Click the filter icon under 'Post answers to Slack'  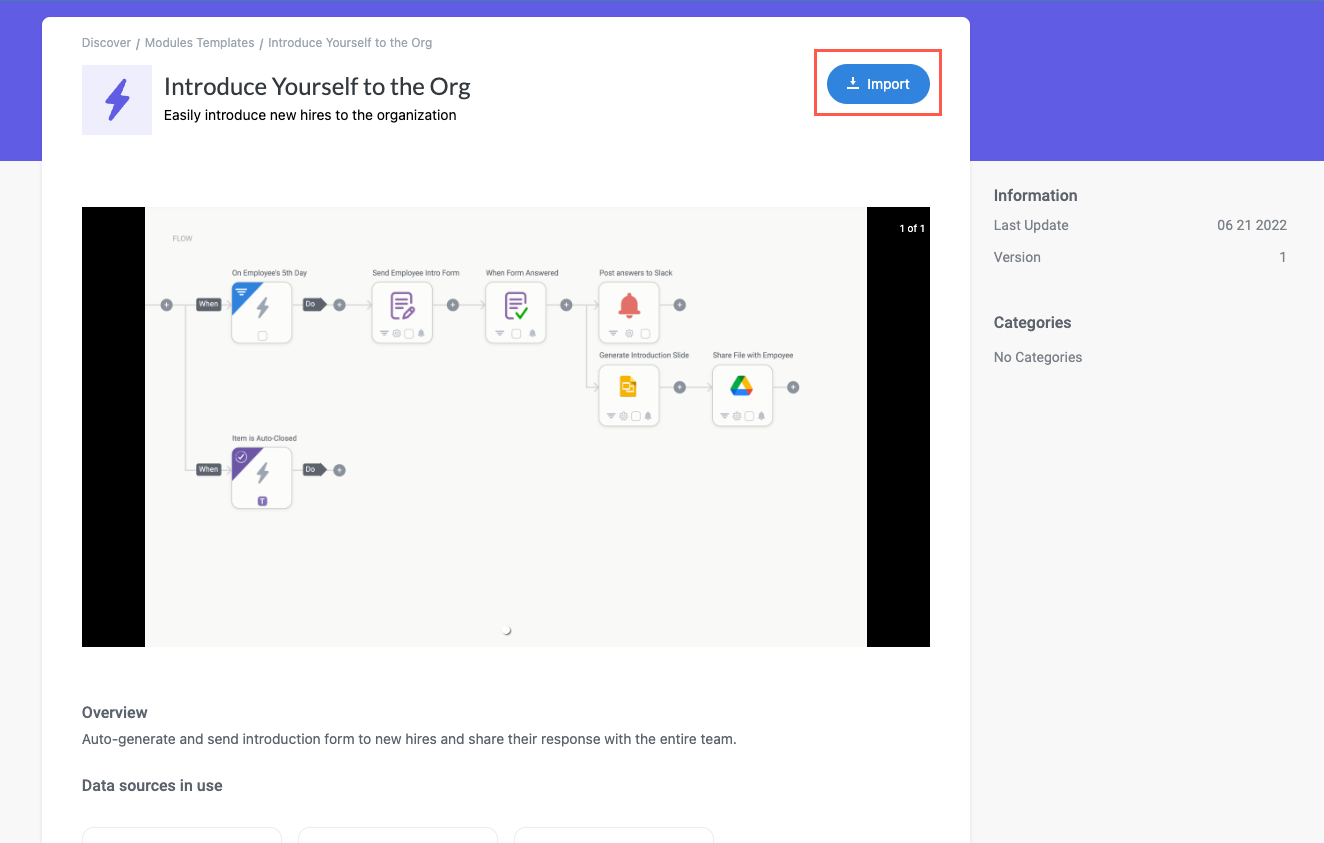pos(613,332)
